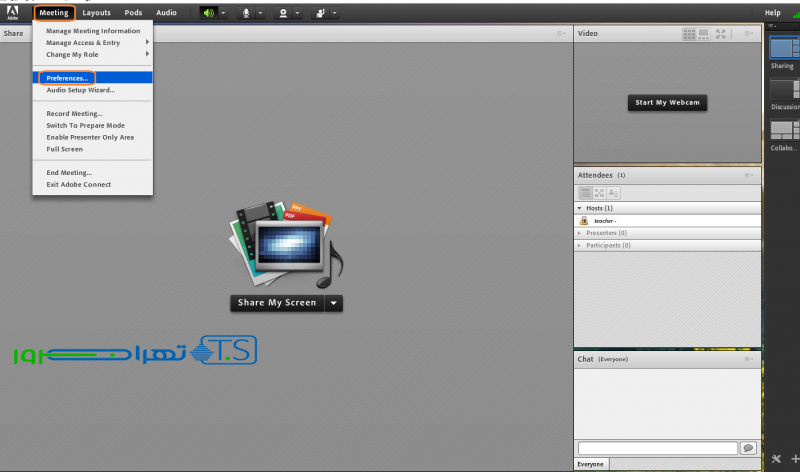Viewport: 800px width, 472px height.
Task: Send chat message with speech bubble icon
Action: (747, 448)
